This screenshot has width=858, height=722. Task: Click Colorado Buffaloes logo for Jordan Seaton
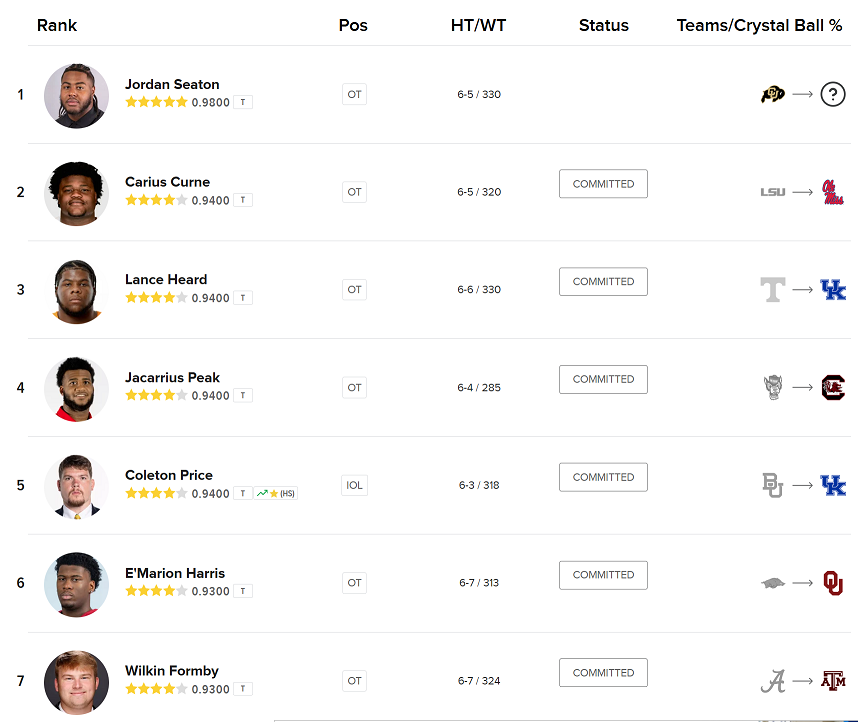pos(772,95)
